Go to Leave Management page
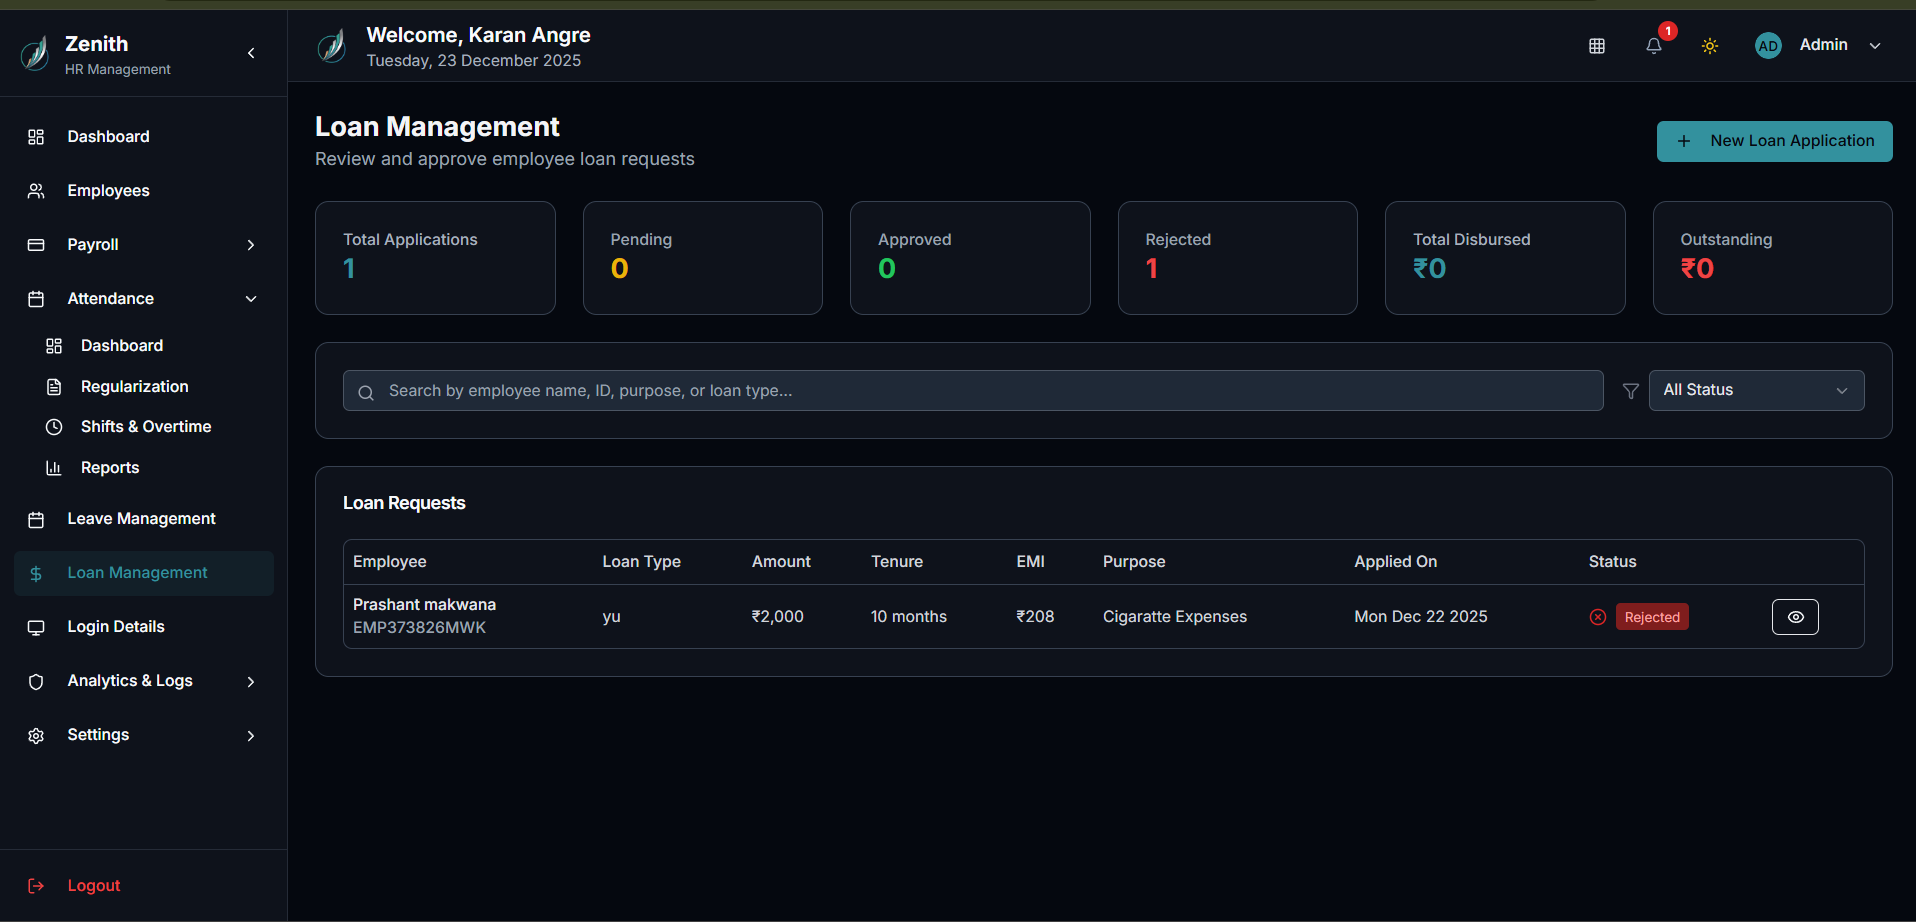 tap(141, 519)
